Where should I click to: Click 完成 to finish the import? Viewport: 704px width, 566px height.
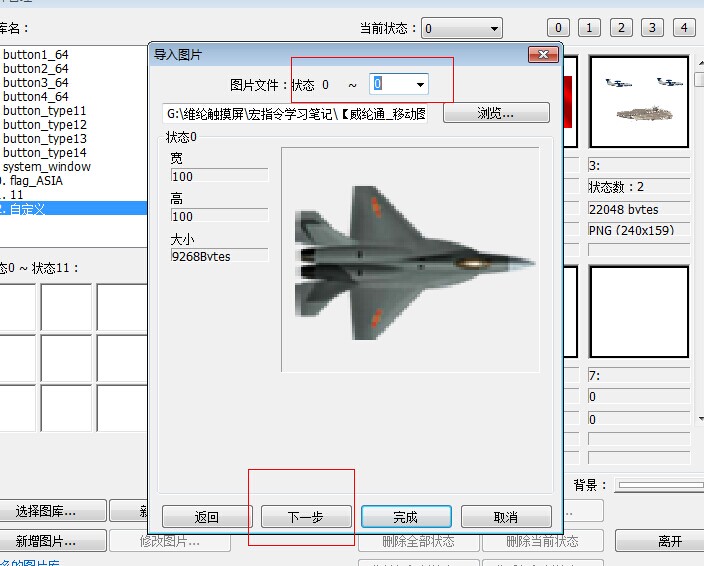pyautogui.click(x=405, y=517)
